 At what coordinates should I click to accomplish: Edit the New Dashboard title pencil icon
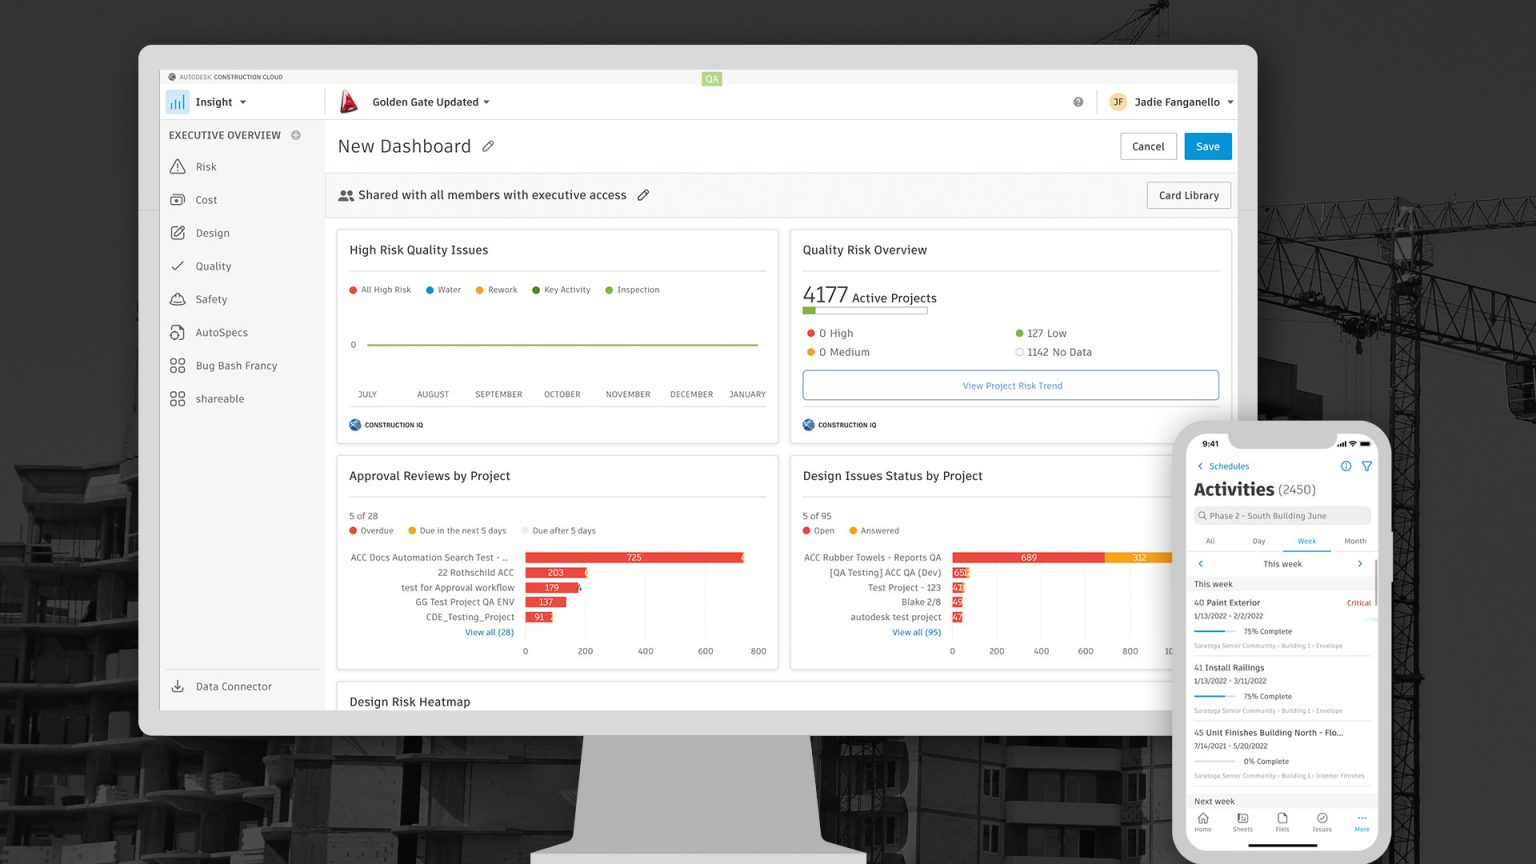point(488,146)
